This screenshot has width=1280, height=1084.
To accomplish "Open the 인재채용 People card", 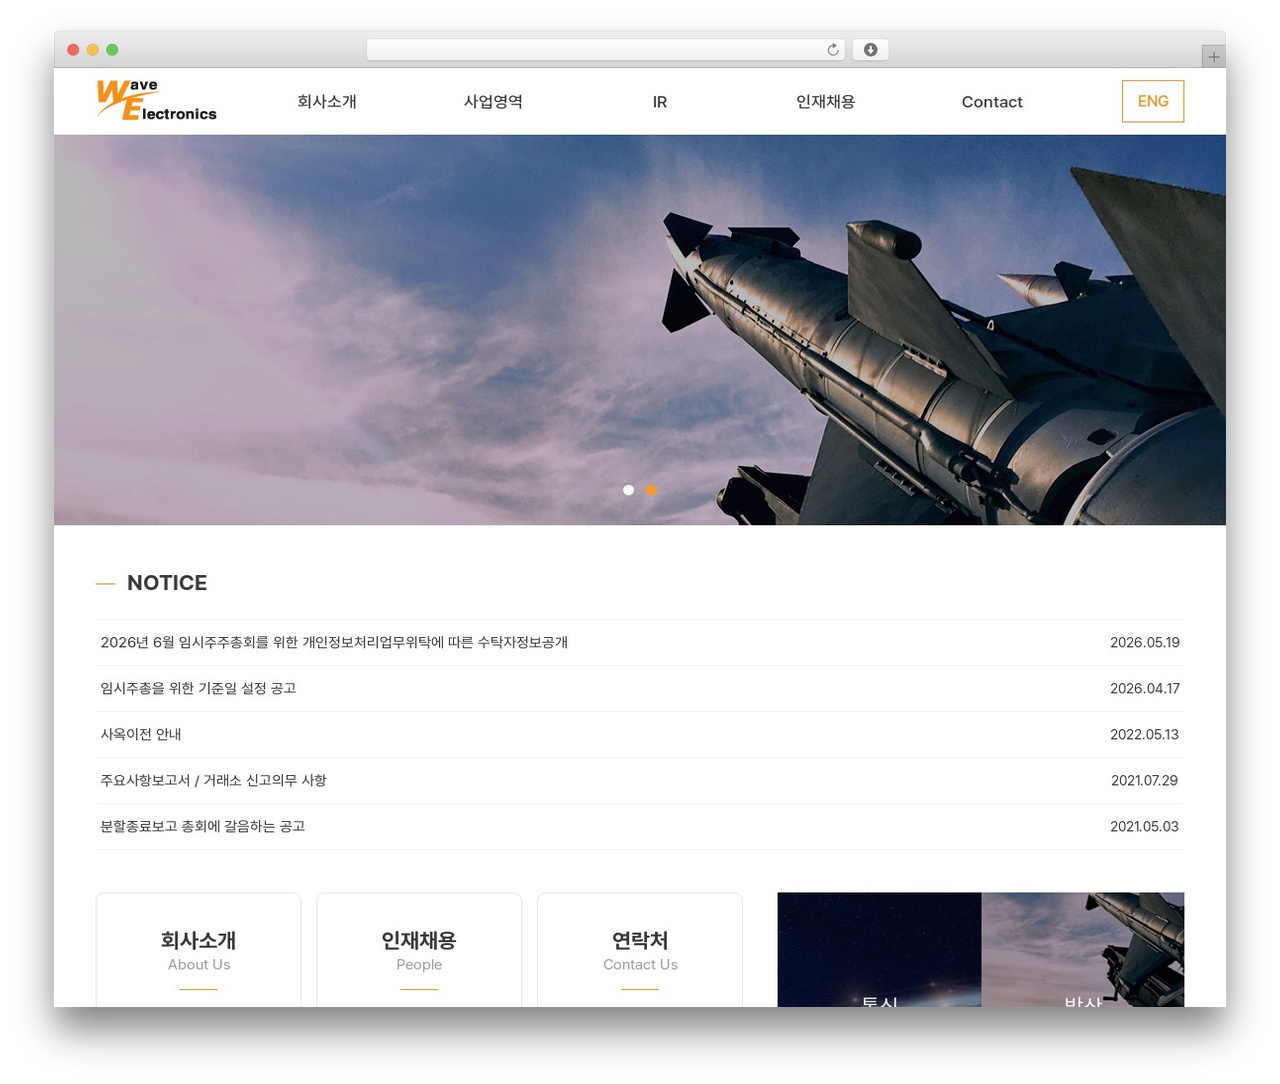I will coord(419,950).
